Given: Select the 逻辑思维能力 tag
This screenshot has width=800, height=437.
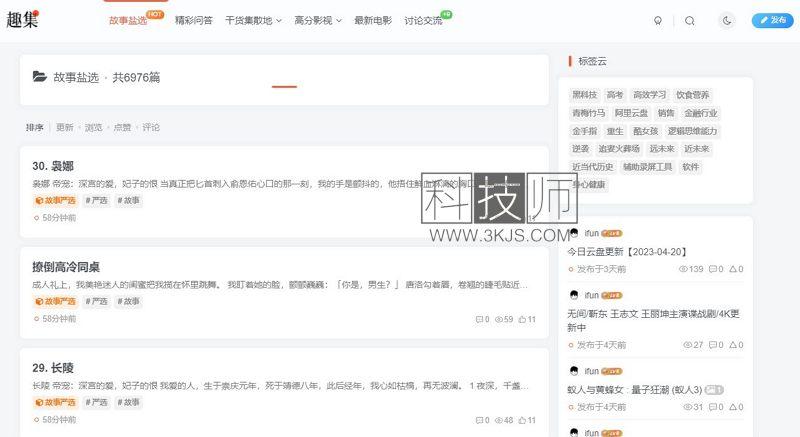Looking at the screenshot, I should coord(692,131).
